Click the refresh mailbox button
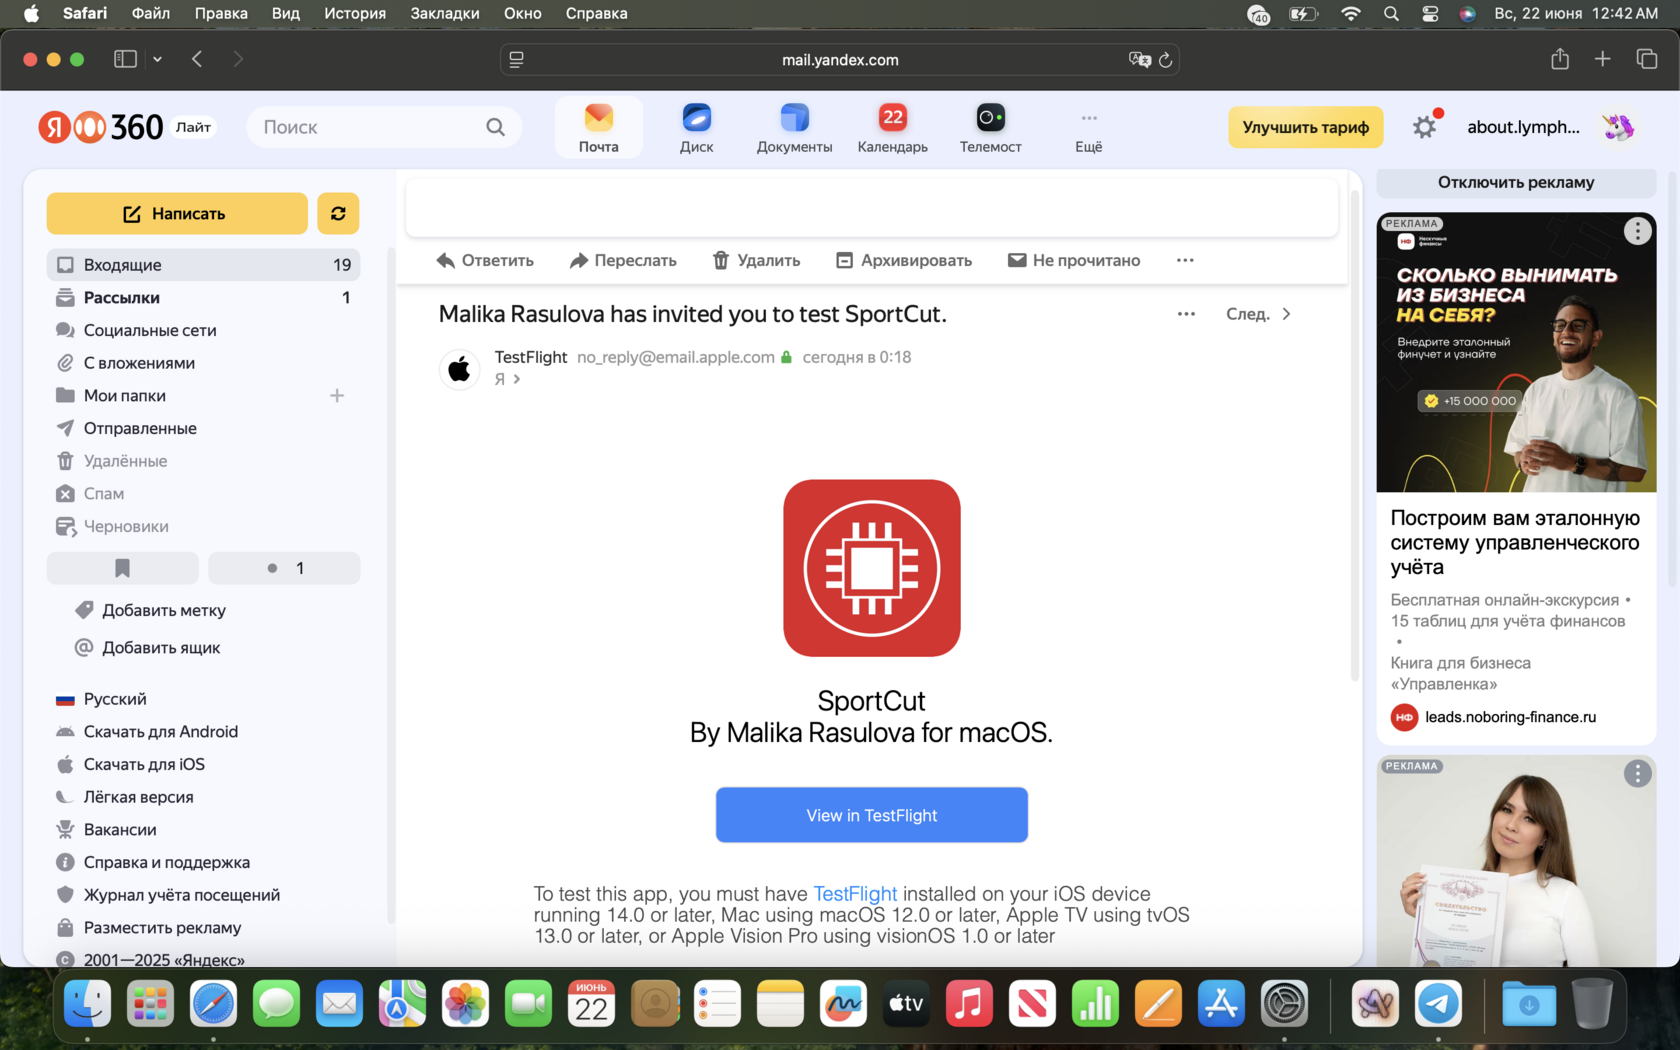 pyautogui.click(x=338, y=213)
